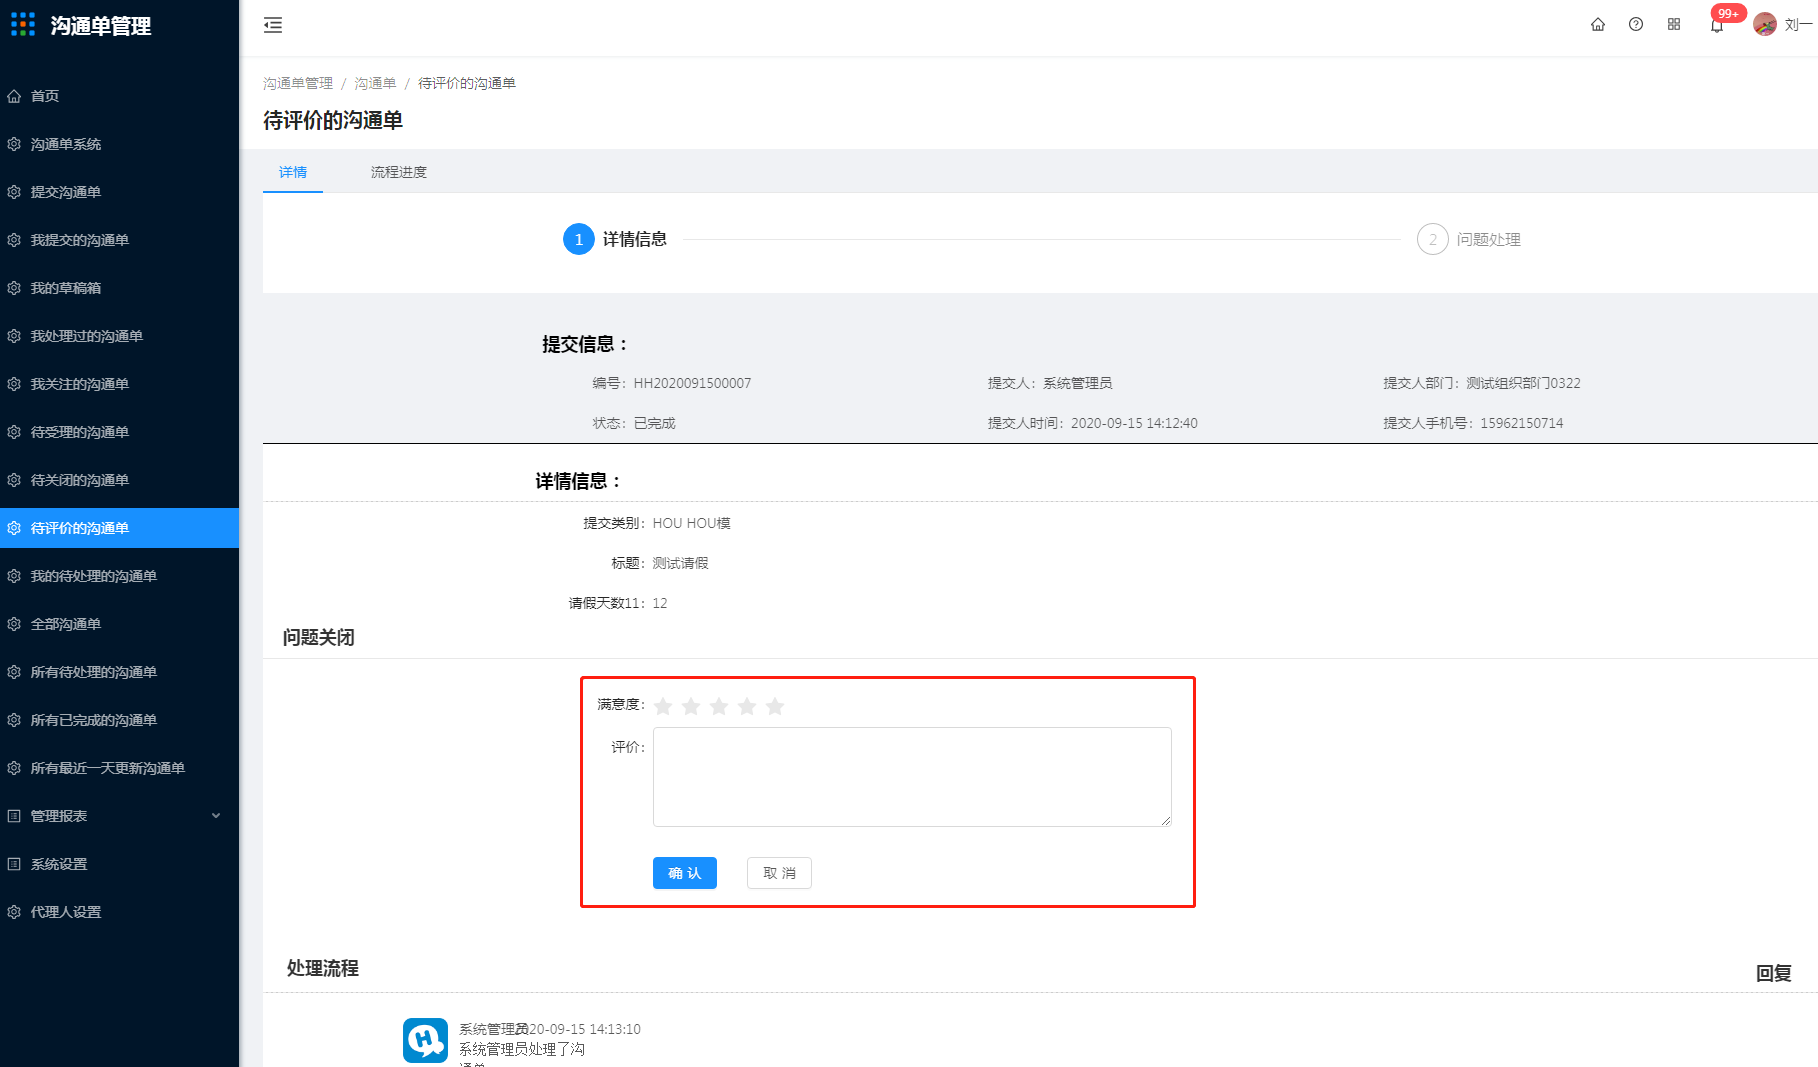Click the gear icon beside 全部沟通单
This screenshot has height=1067, width=1818.
tap(14, 624)
